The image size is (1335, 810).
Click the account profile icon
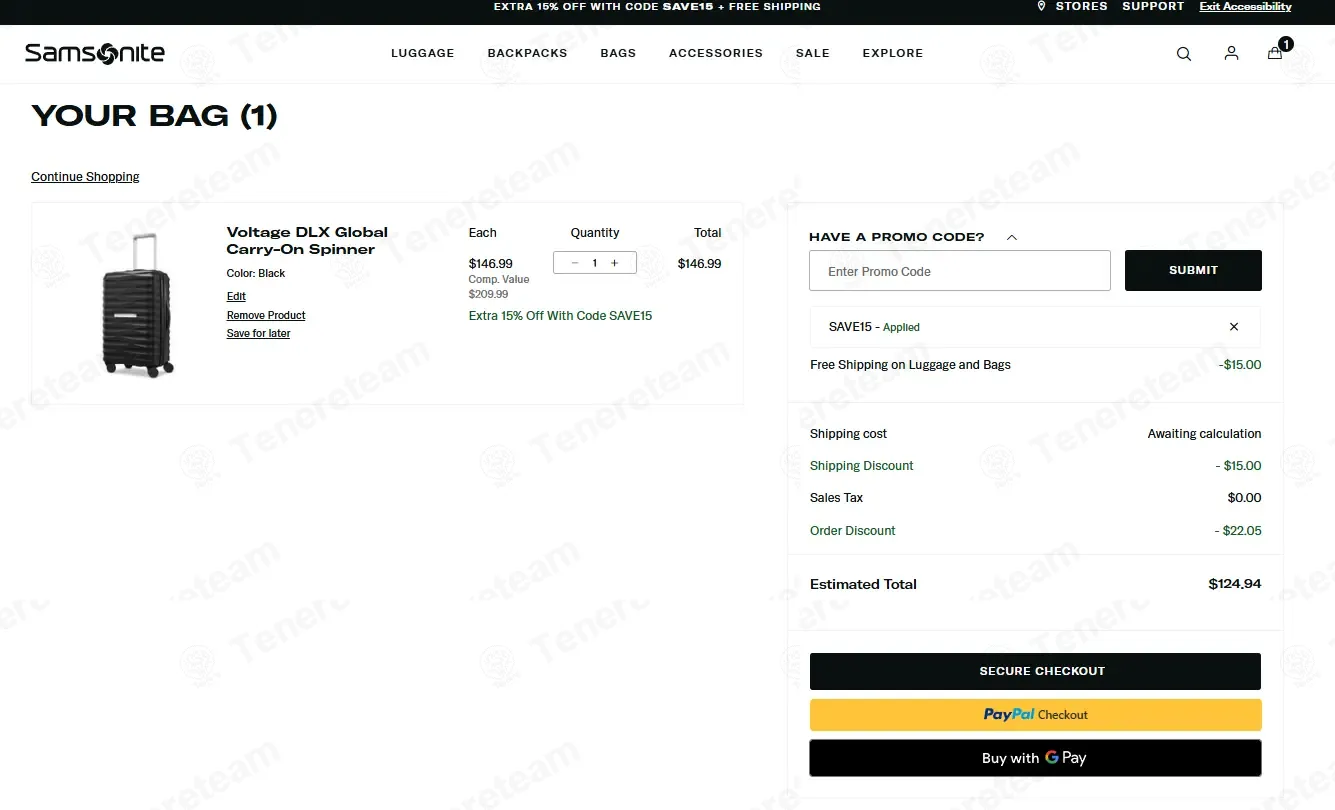(x=1231, y=53)
